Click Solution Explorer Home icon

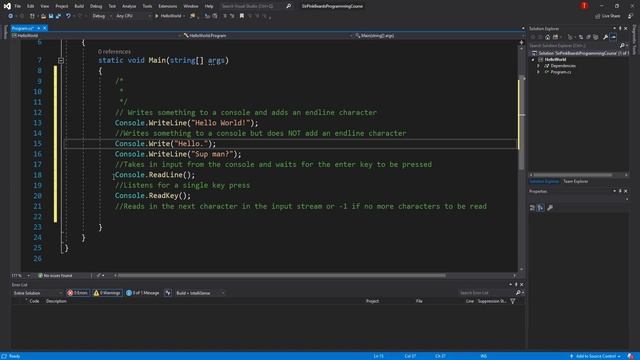pos(547,37)
